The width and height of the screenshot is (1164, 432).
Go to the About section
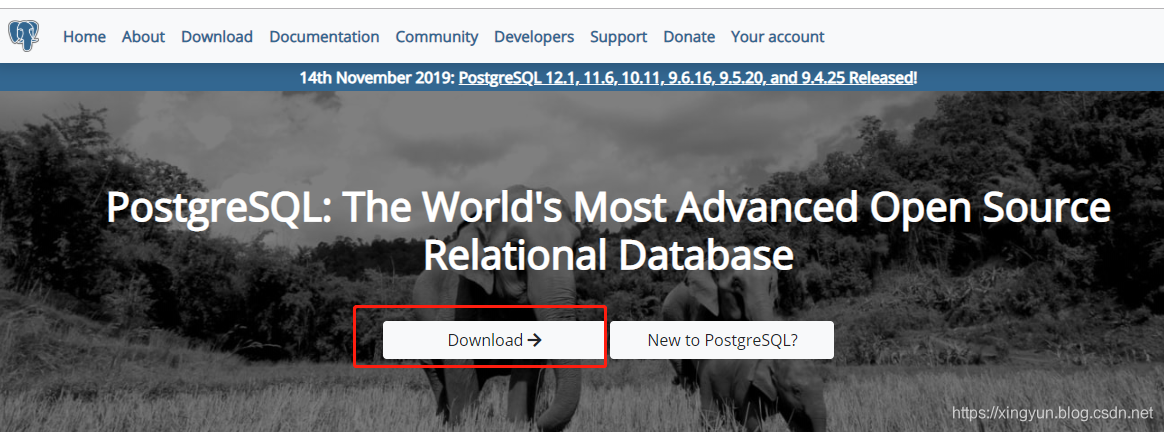(143, 36)
